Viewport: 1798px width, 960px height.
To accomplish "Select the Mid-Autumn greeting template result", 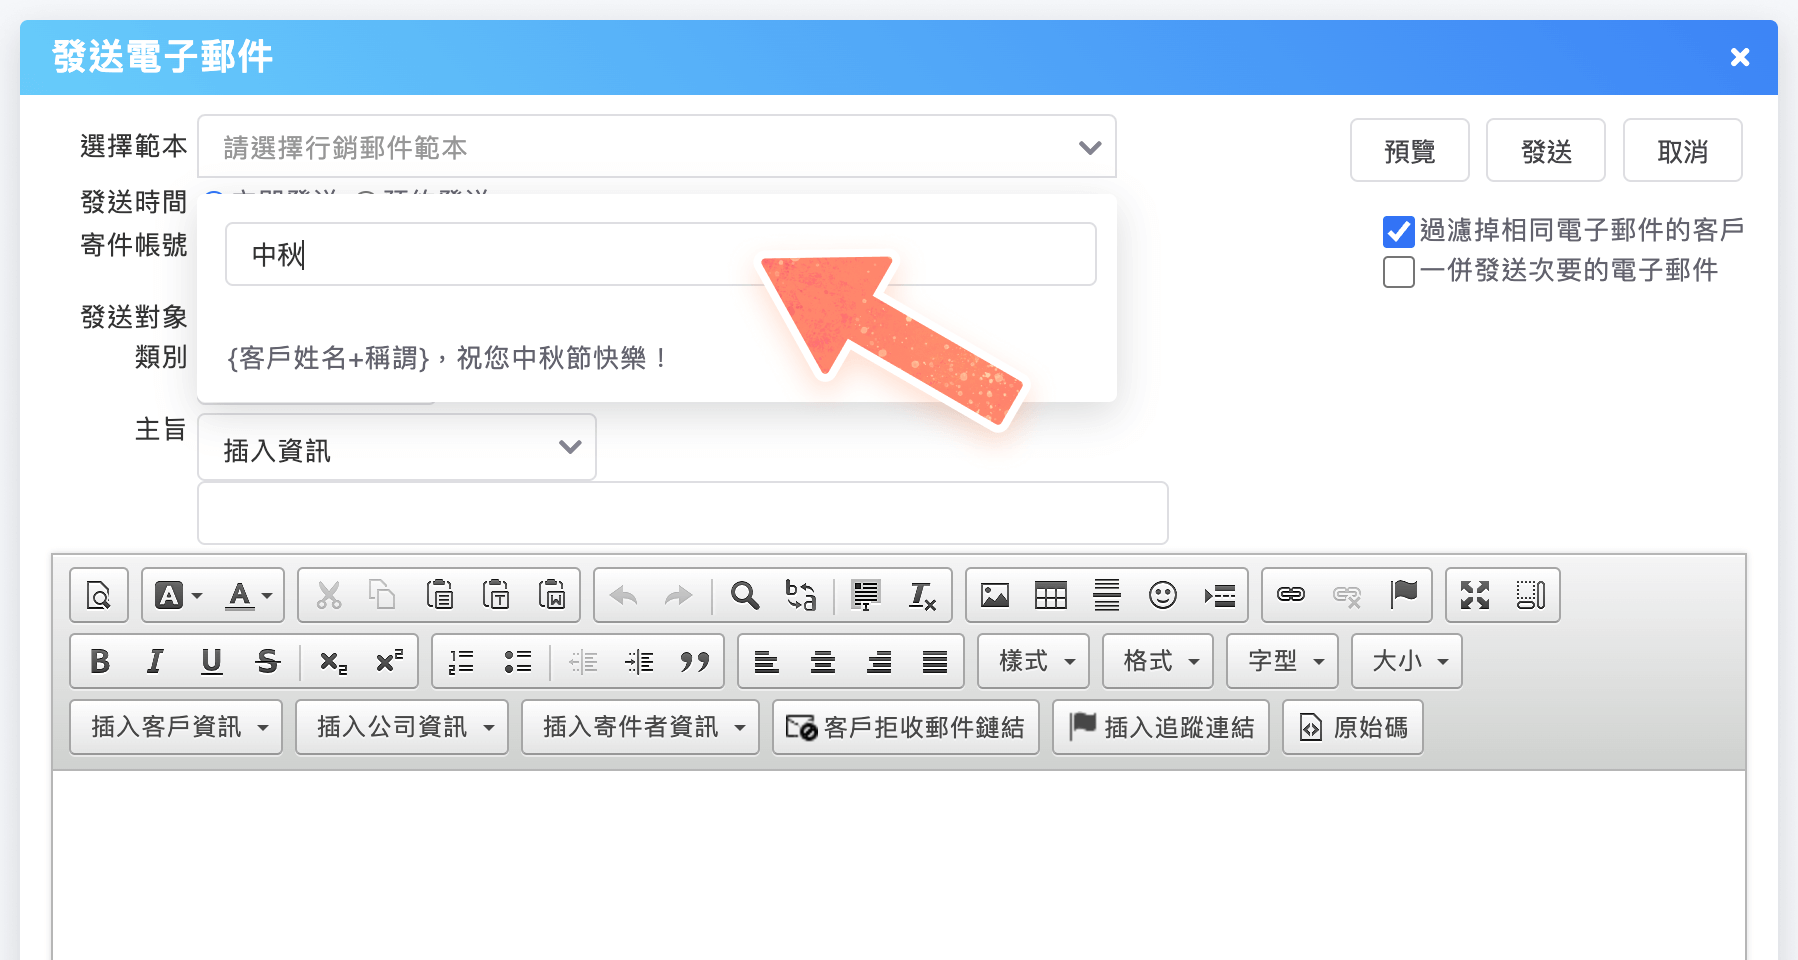I will (448, 358).
